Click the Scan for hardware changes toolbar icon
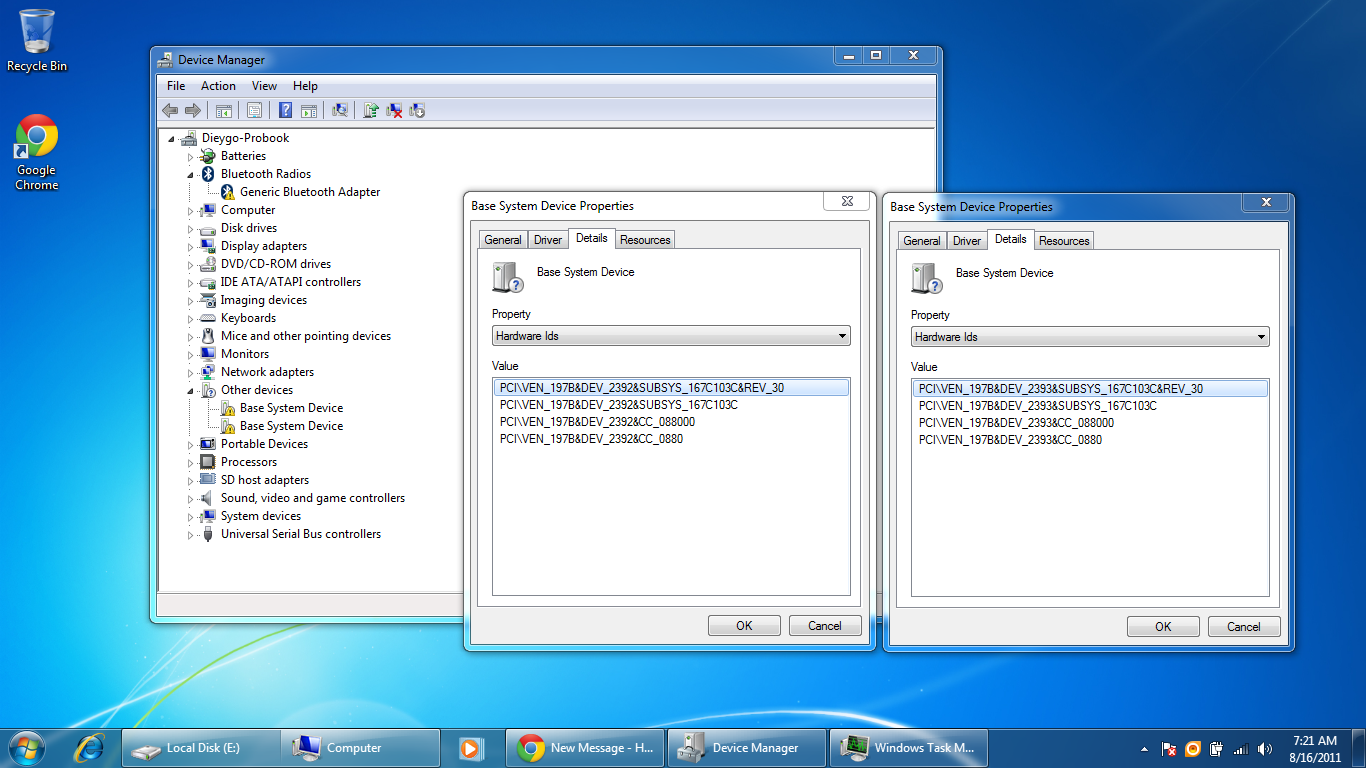Image resolution: width=1366 pixels, height=768 pixels. pyautogui.click(x=340, y=111)
